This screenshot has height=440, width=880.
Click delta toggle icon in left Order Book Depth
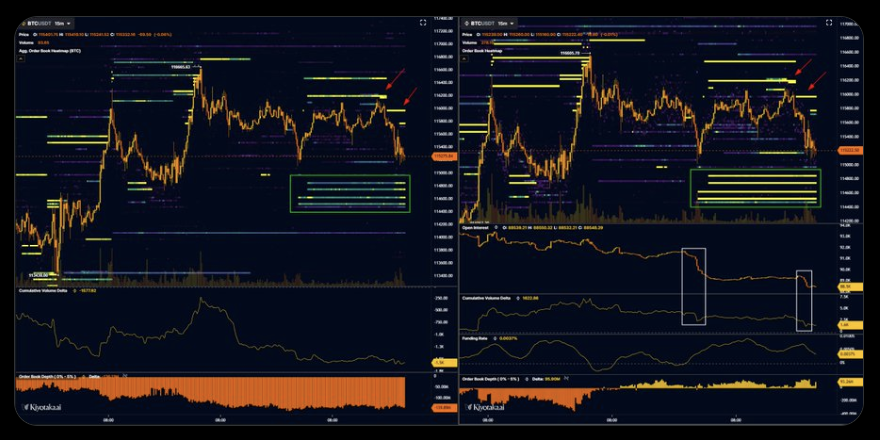[x=126, y=377]
